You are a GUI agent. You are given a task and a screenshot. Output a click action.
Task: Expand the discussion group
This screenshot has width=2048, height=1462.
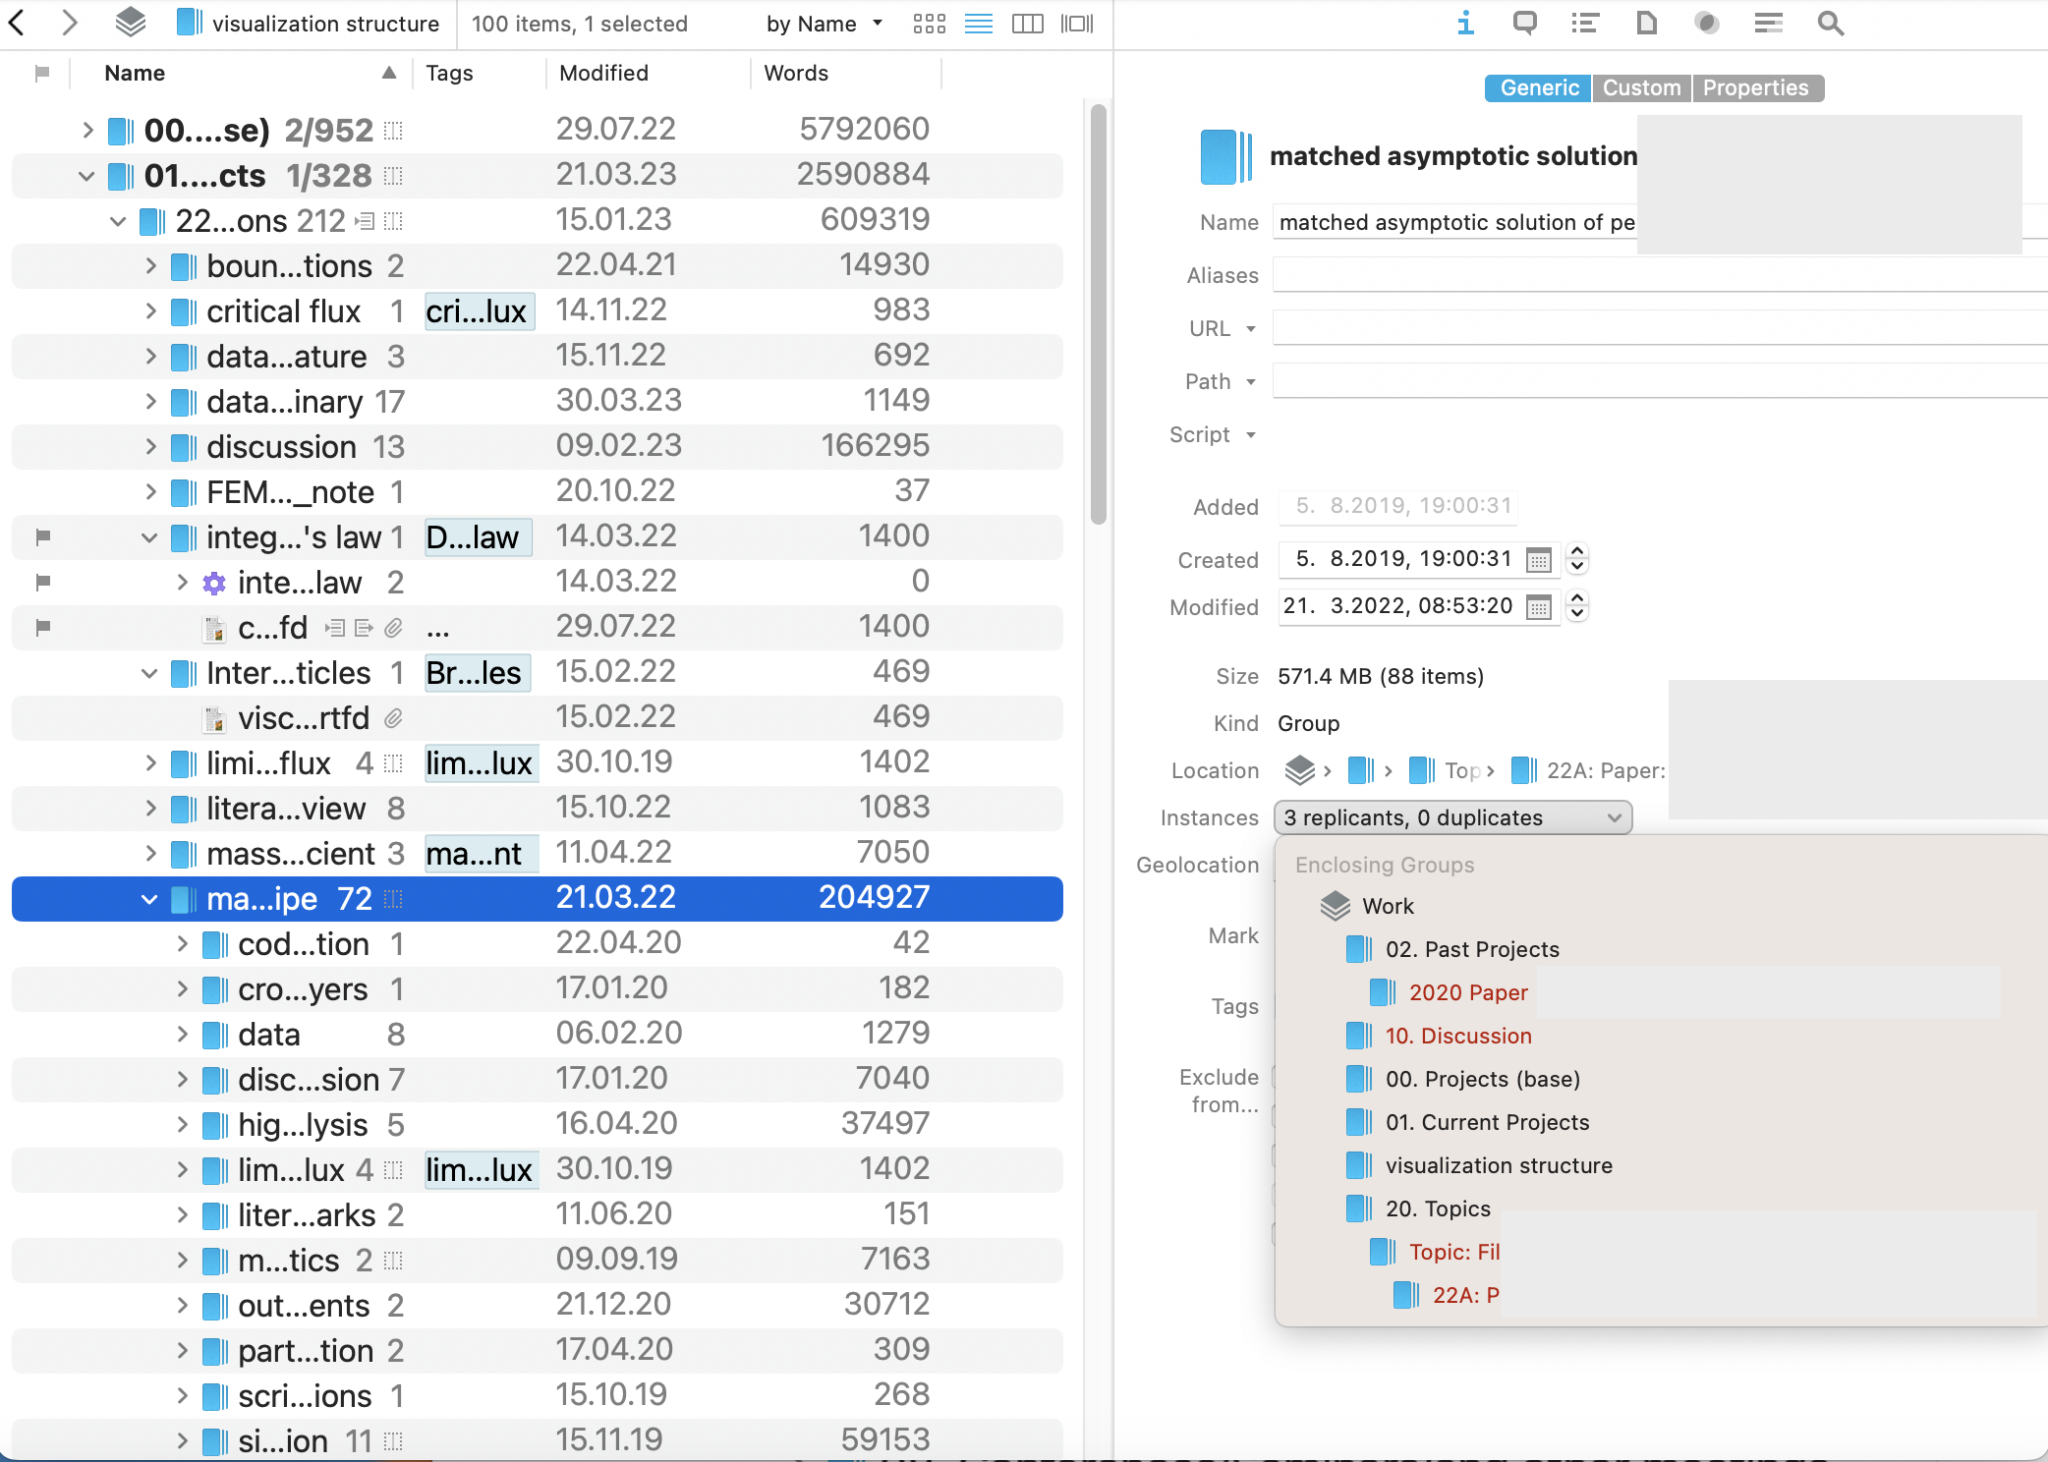point(151,447)
